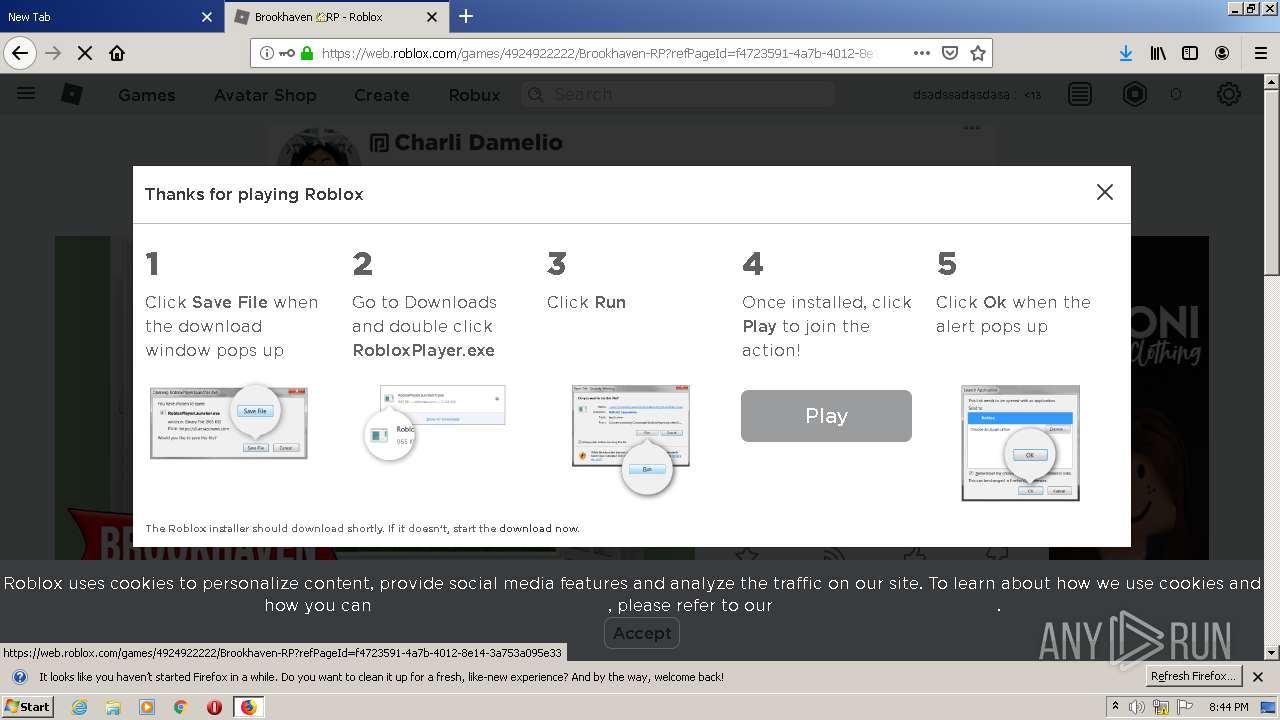The height and width of the screenshot is (720, 1280).
Task: Open the Robux hexagon icon
Action: click(1135, 94)
